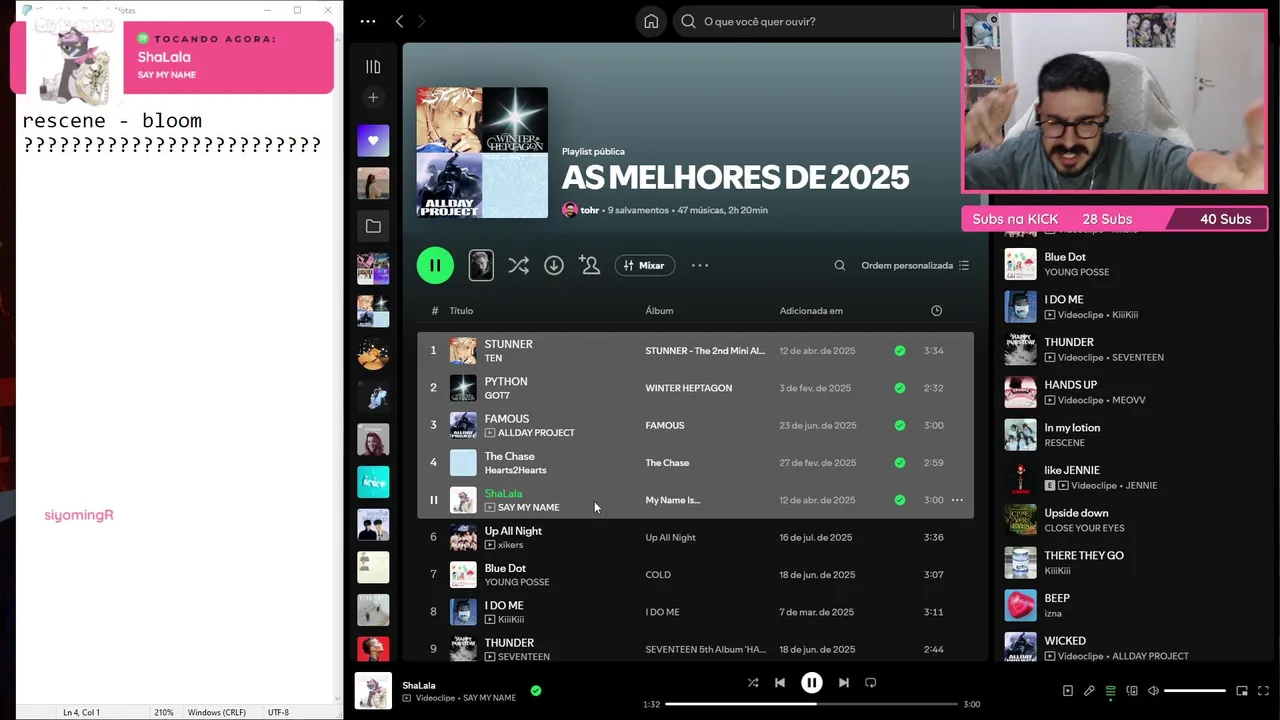The height and width of the screenshot is (720, 1280).
Task: Toggle repeat in the player bar
Action: pyautogui.click(x=871, y=683)
